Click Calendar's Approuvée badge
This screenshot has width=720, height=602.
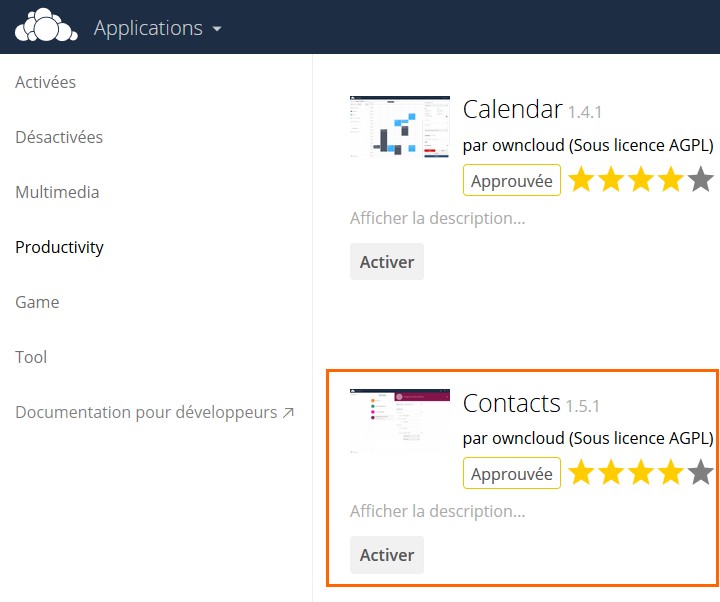[512, 181]
